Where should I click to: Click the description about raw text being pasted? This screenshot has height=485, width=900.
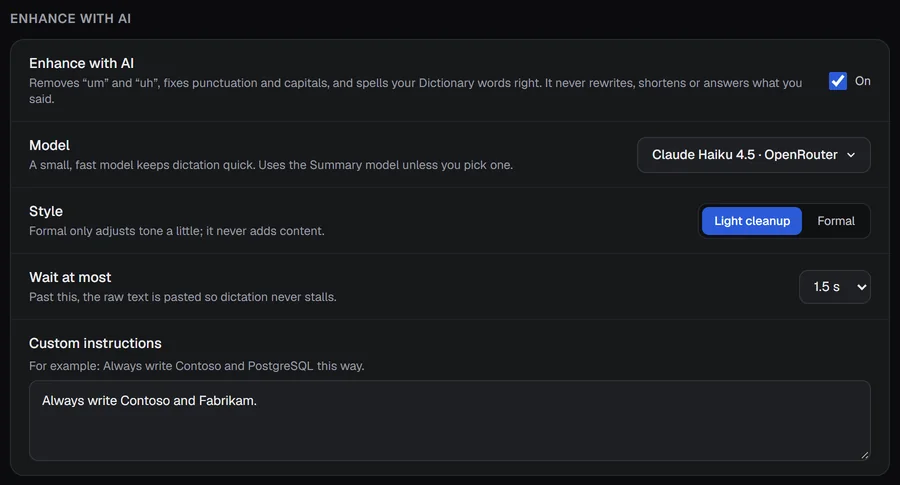tap(183, 297)
